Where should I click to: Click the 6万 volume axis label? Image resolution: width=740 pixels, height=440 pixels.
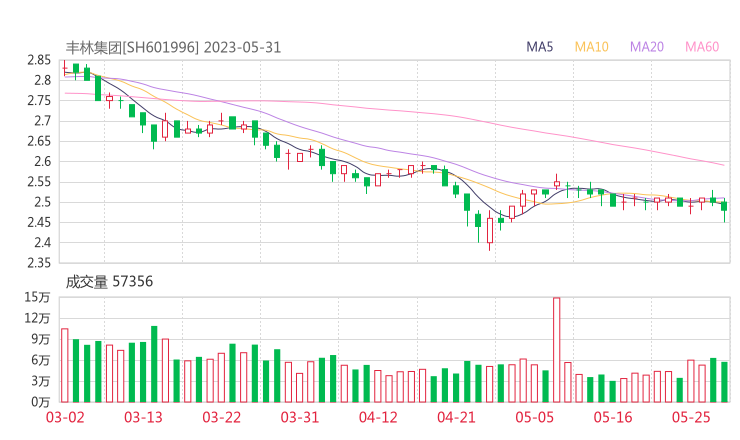[41, 360]
